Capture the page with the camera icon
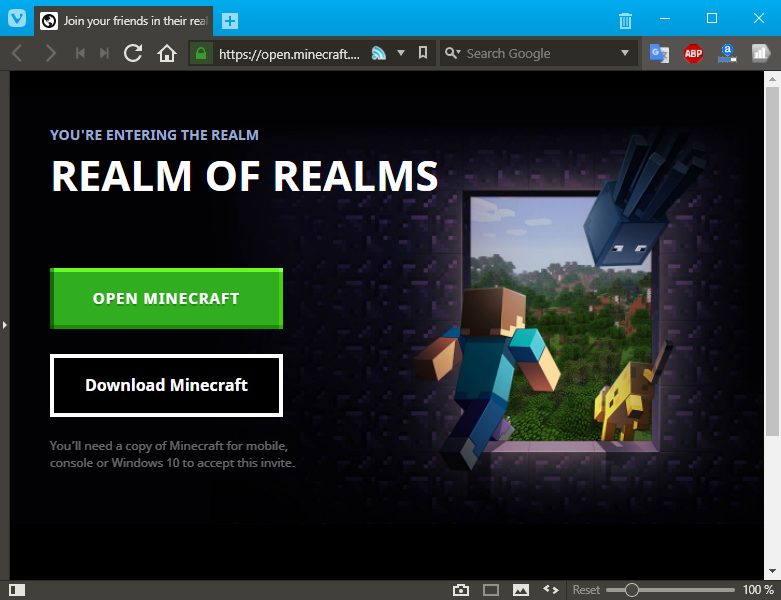Screen dimensions: 781x600 (461, 590)
